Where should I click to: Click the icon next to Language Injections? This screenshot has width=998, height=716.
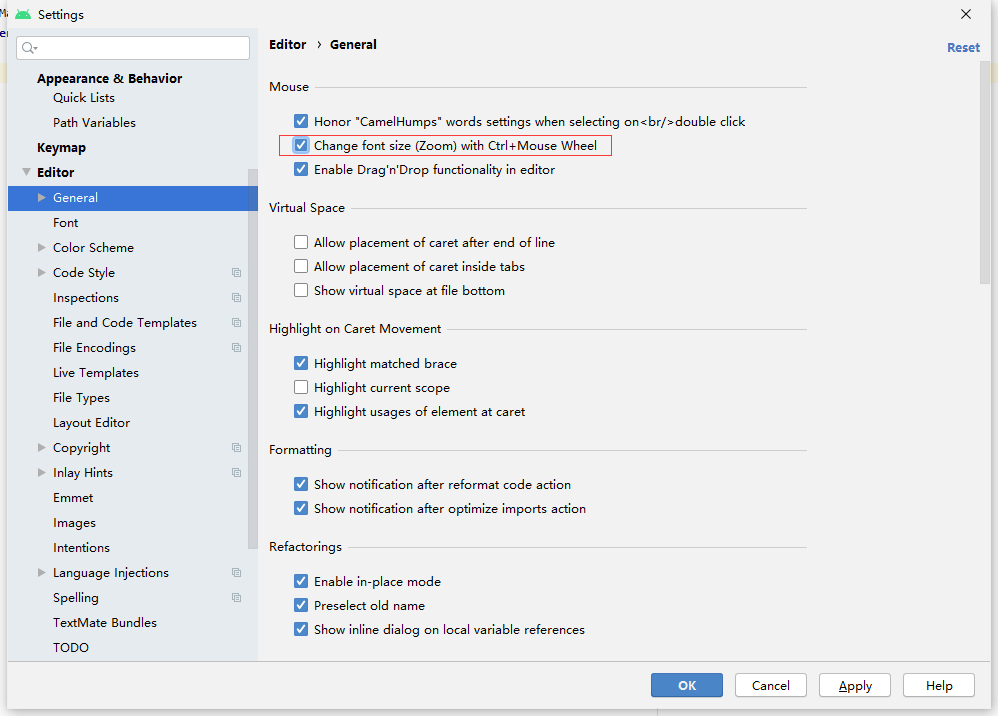236,572
